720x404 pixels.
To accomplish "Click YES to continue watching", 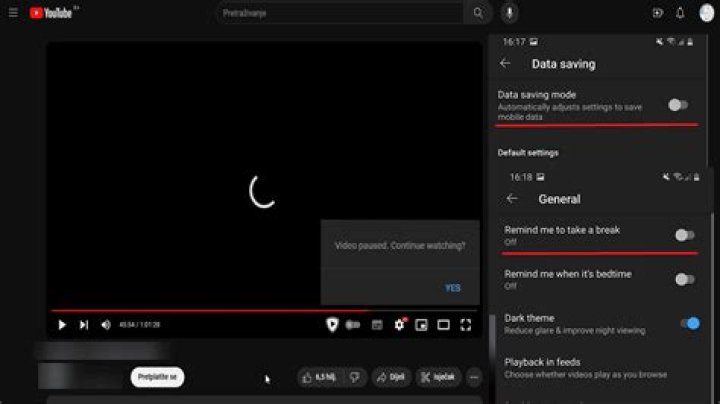I will click(x=453, y=288).
